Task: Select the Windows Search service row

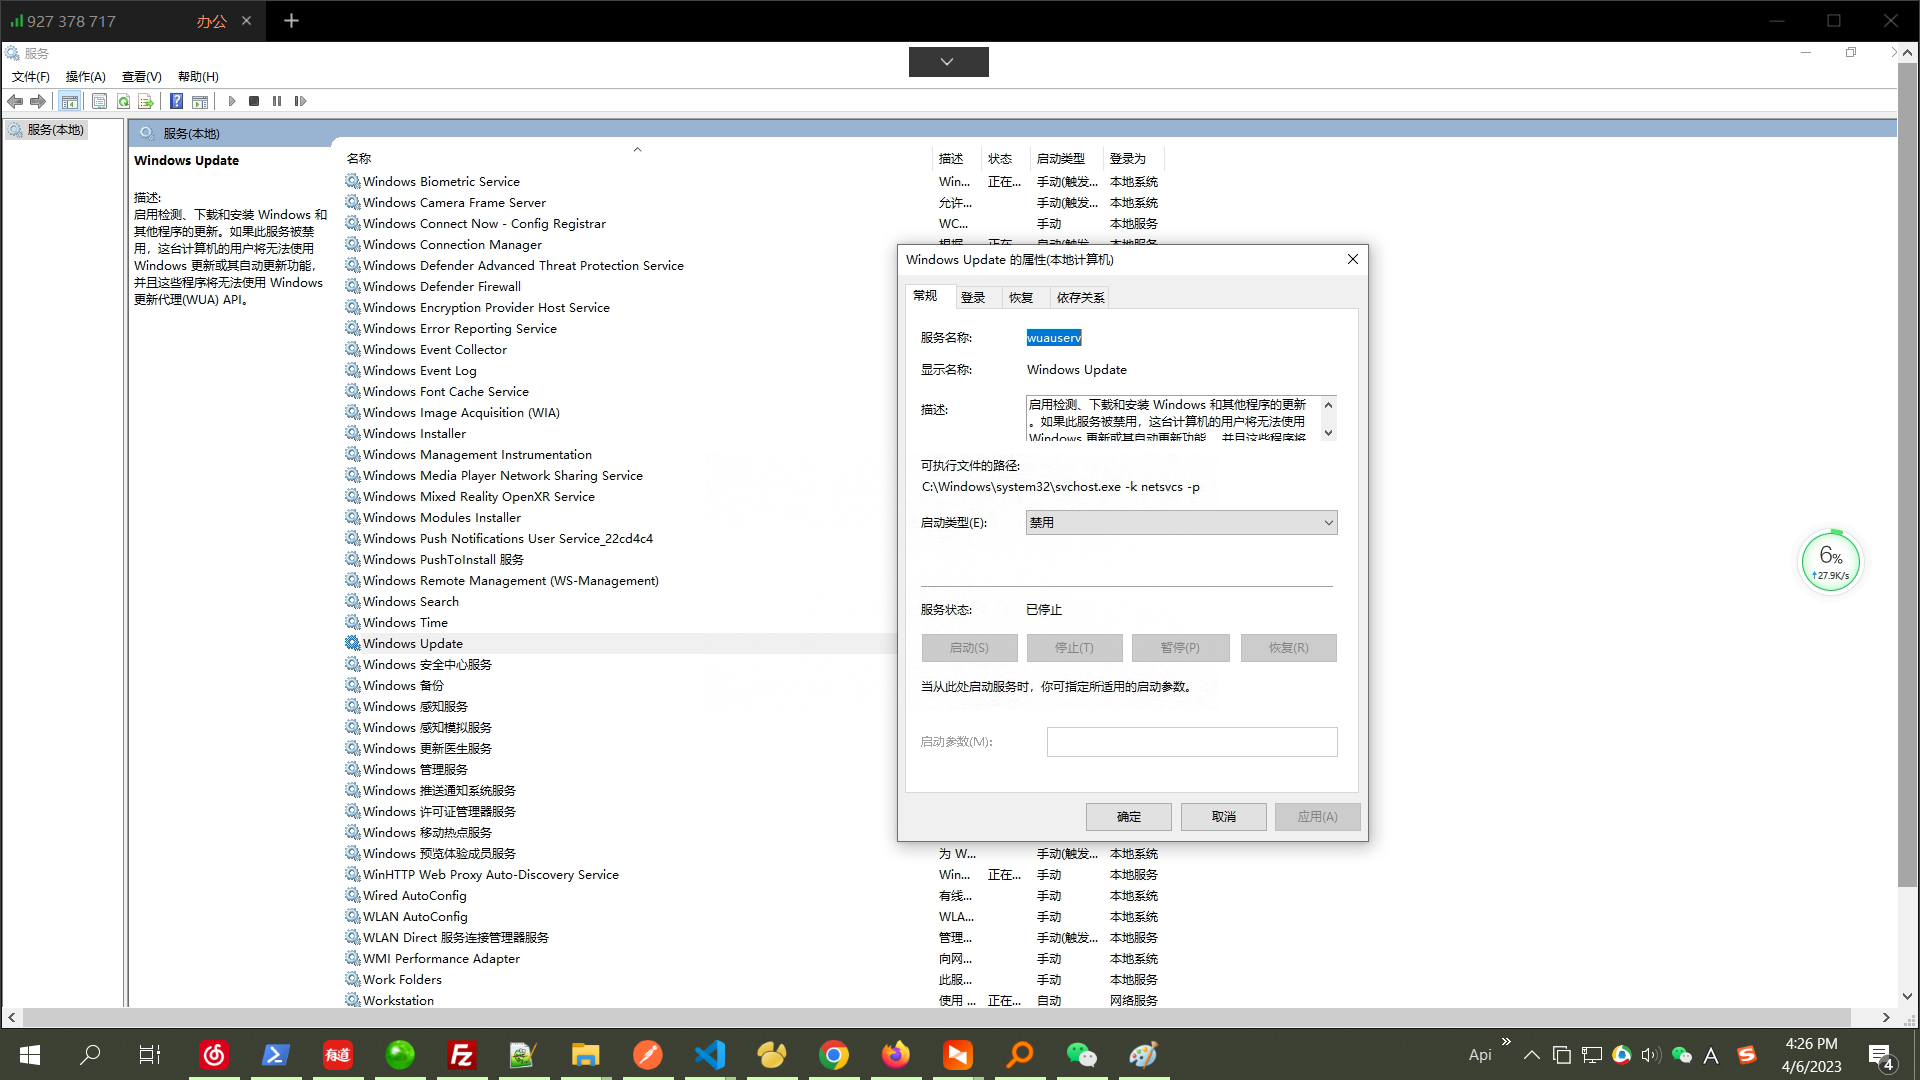Action: pyautogui.click(x=410, y=601)
